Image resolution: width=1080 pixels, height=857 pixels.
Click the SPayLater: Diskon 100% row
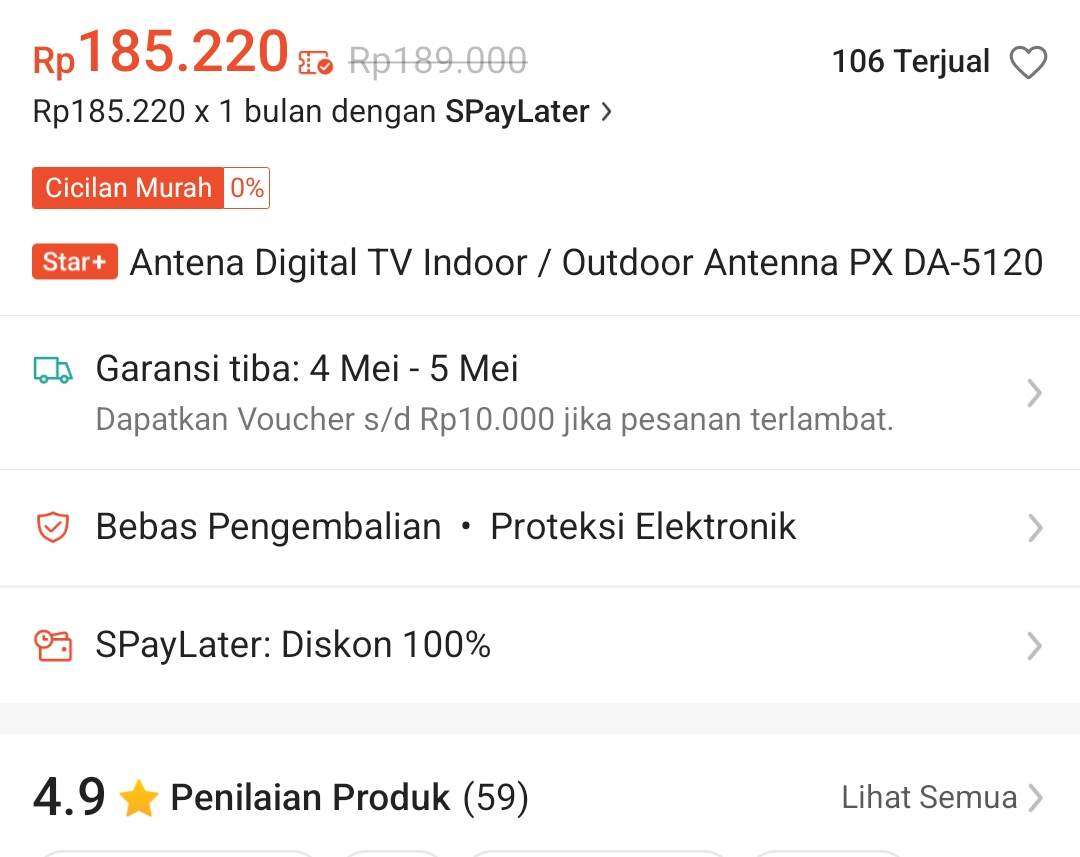pyautogui.click(x=540, y=646)
